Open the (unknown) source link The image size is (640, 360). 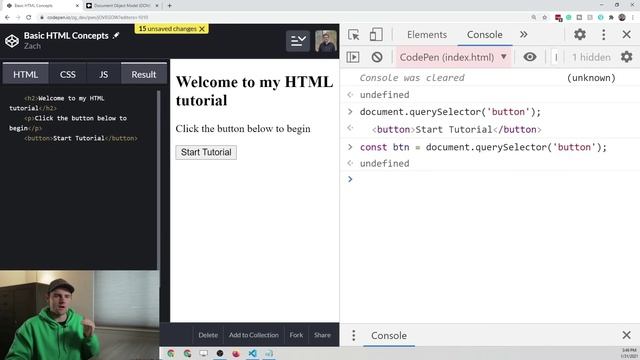point(591,78)
